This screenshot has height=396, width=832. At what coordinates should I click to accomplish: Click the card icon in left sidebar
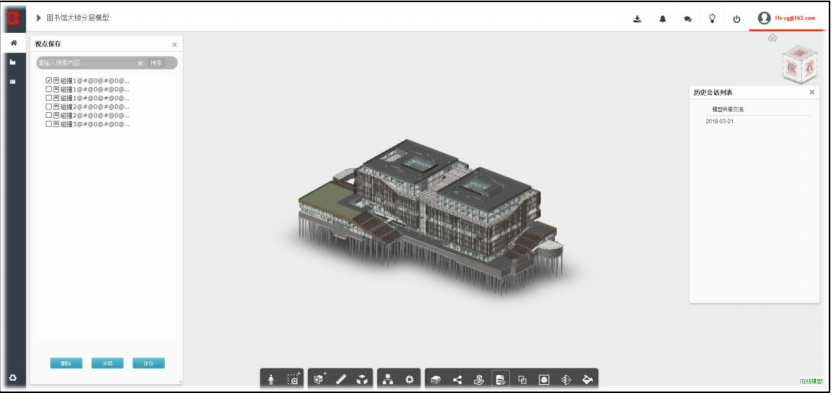[x=13, y=81]
